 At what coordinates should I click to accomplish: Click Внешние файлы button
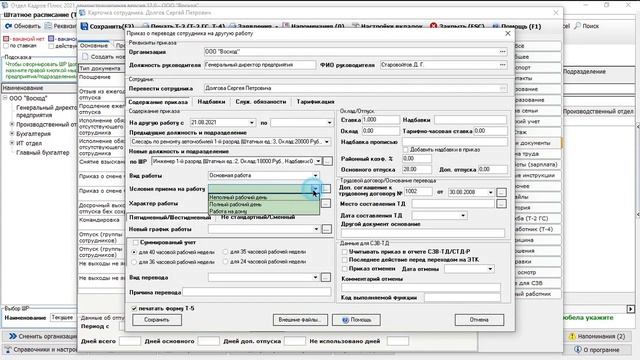click(300, 320)
